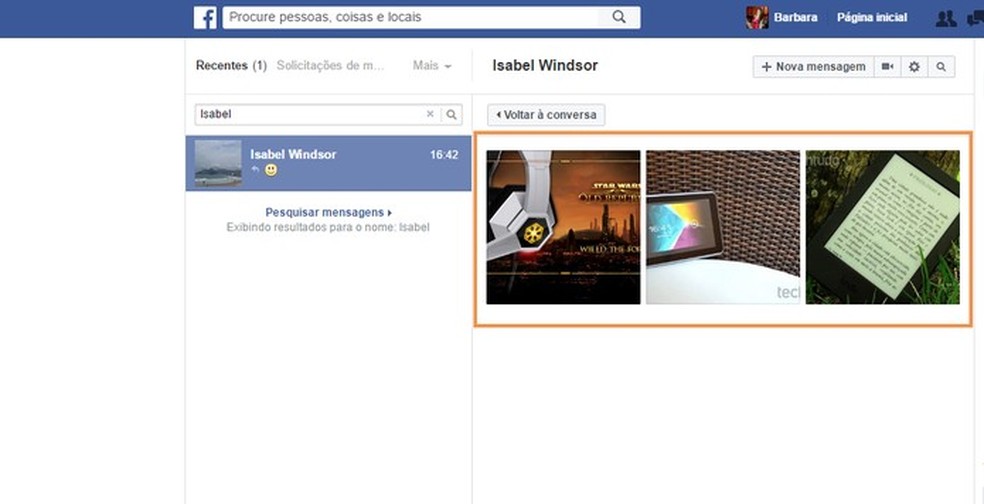
Task: Open the Star Wars Old Republic photo
Action: pos(563,227)
